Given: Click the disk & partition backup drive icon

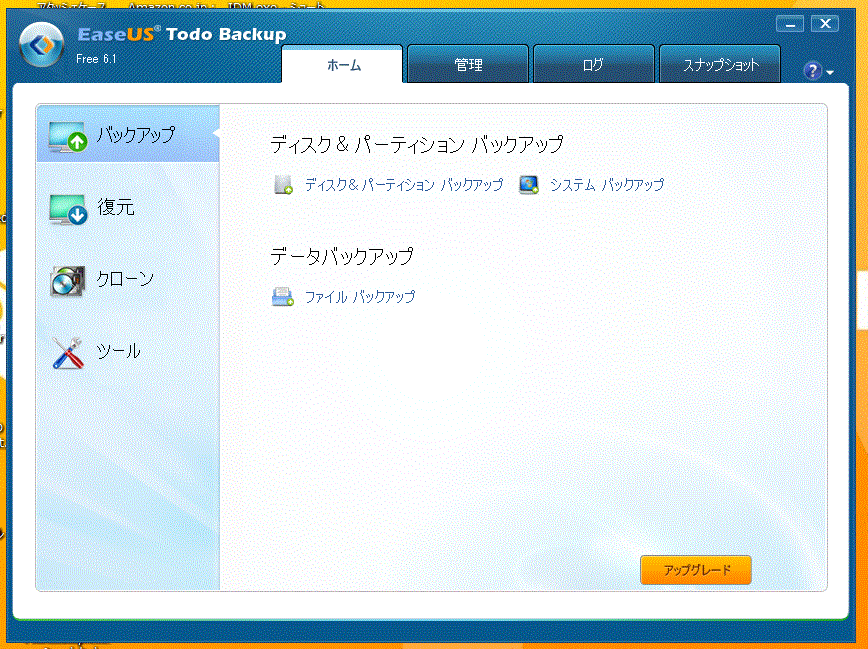Looking at the screenshot, I should click(x=283, y=185).
